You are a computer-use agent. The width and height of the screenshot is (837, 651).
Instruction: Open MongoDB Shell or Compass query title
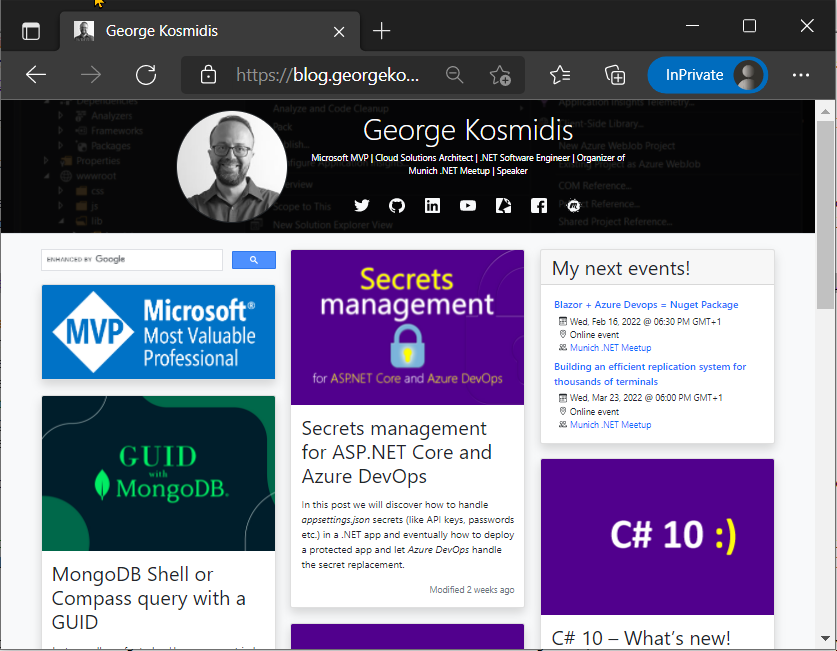(x=148, y=598)
